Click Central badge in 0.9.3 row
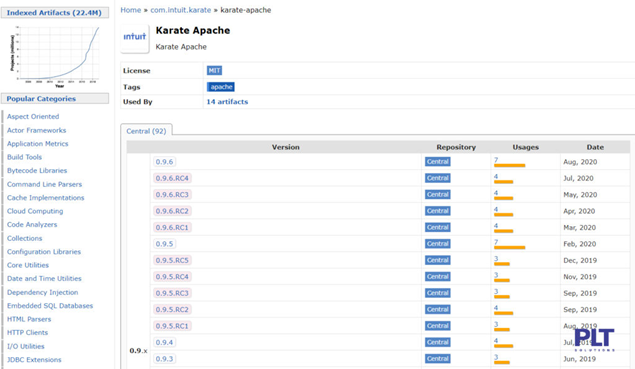Image resolution: width=635 pixels, height=369 pixels. pyautogui.click(x=437, y=358)
